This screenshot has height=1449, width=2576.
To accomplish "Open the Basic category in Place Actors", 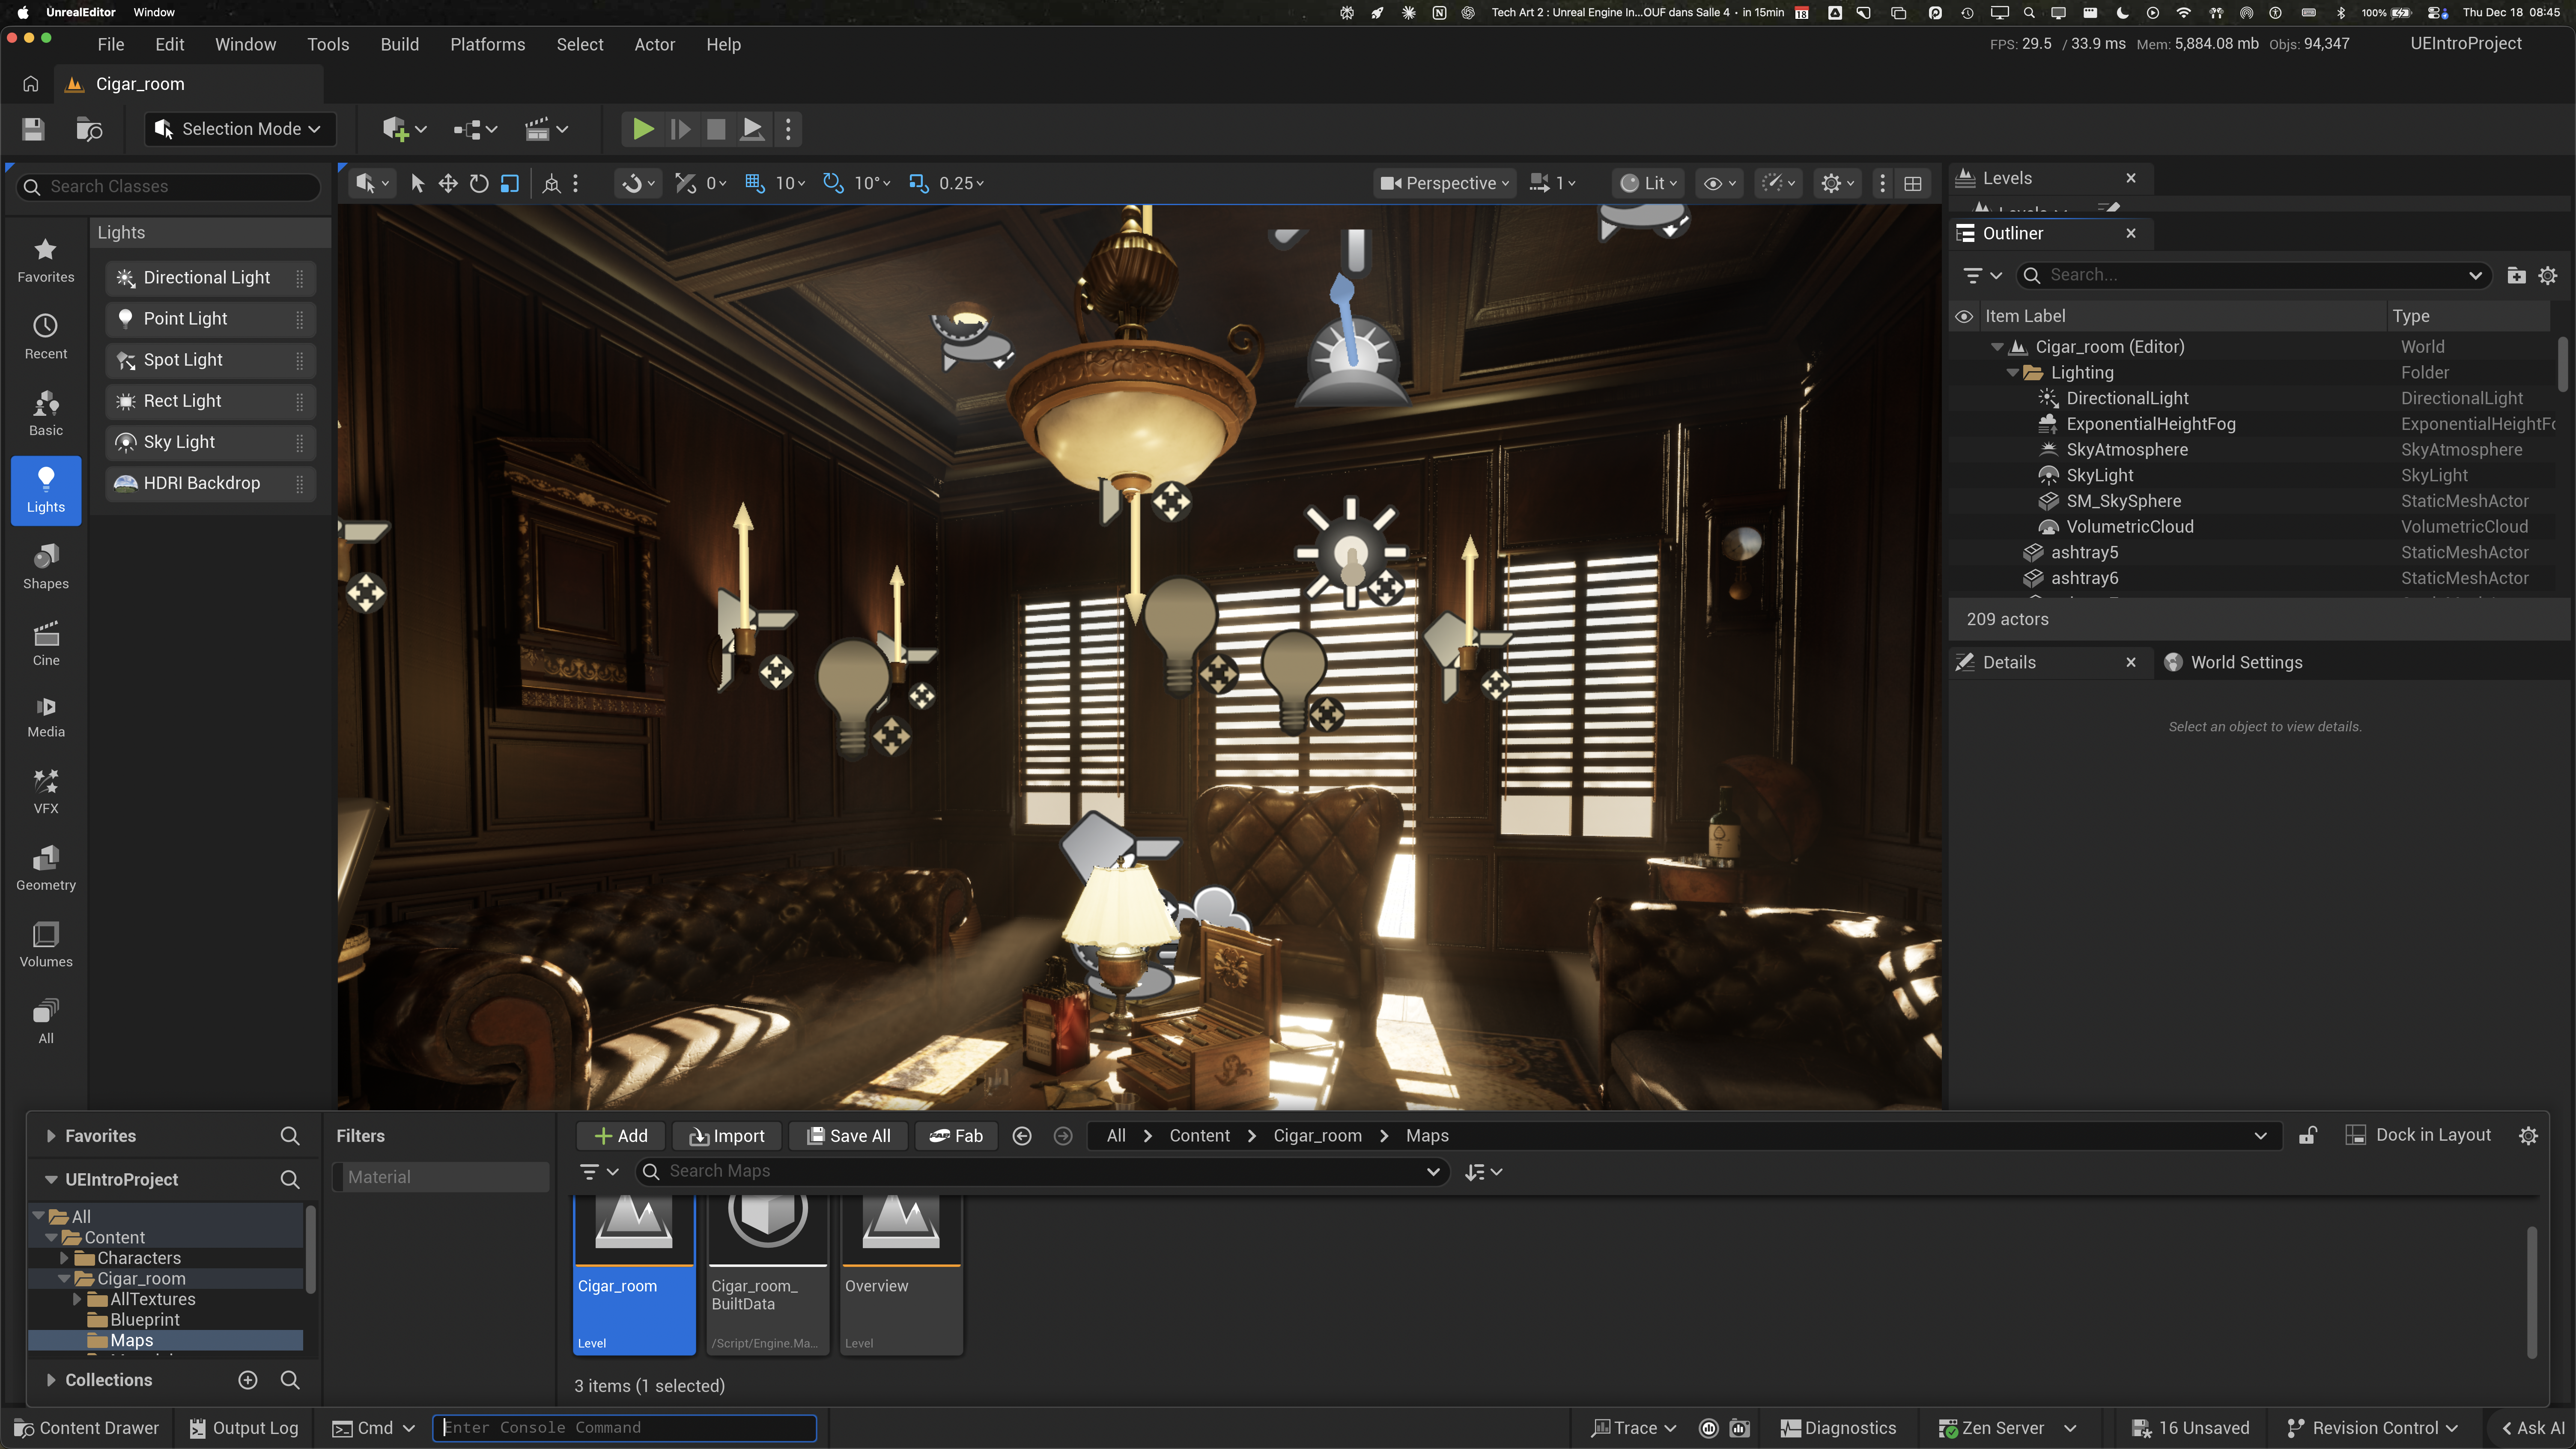I will [x=46, y=413].
